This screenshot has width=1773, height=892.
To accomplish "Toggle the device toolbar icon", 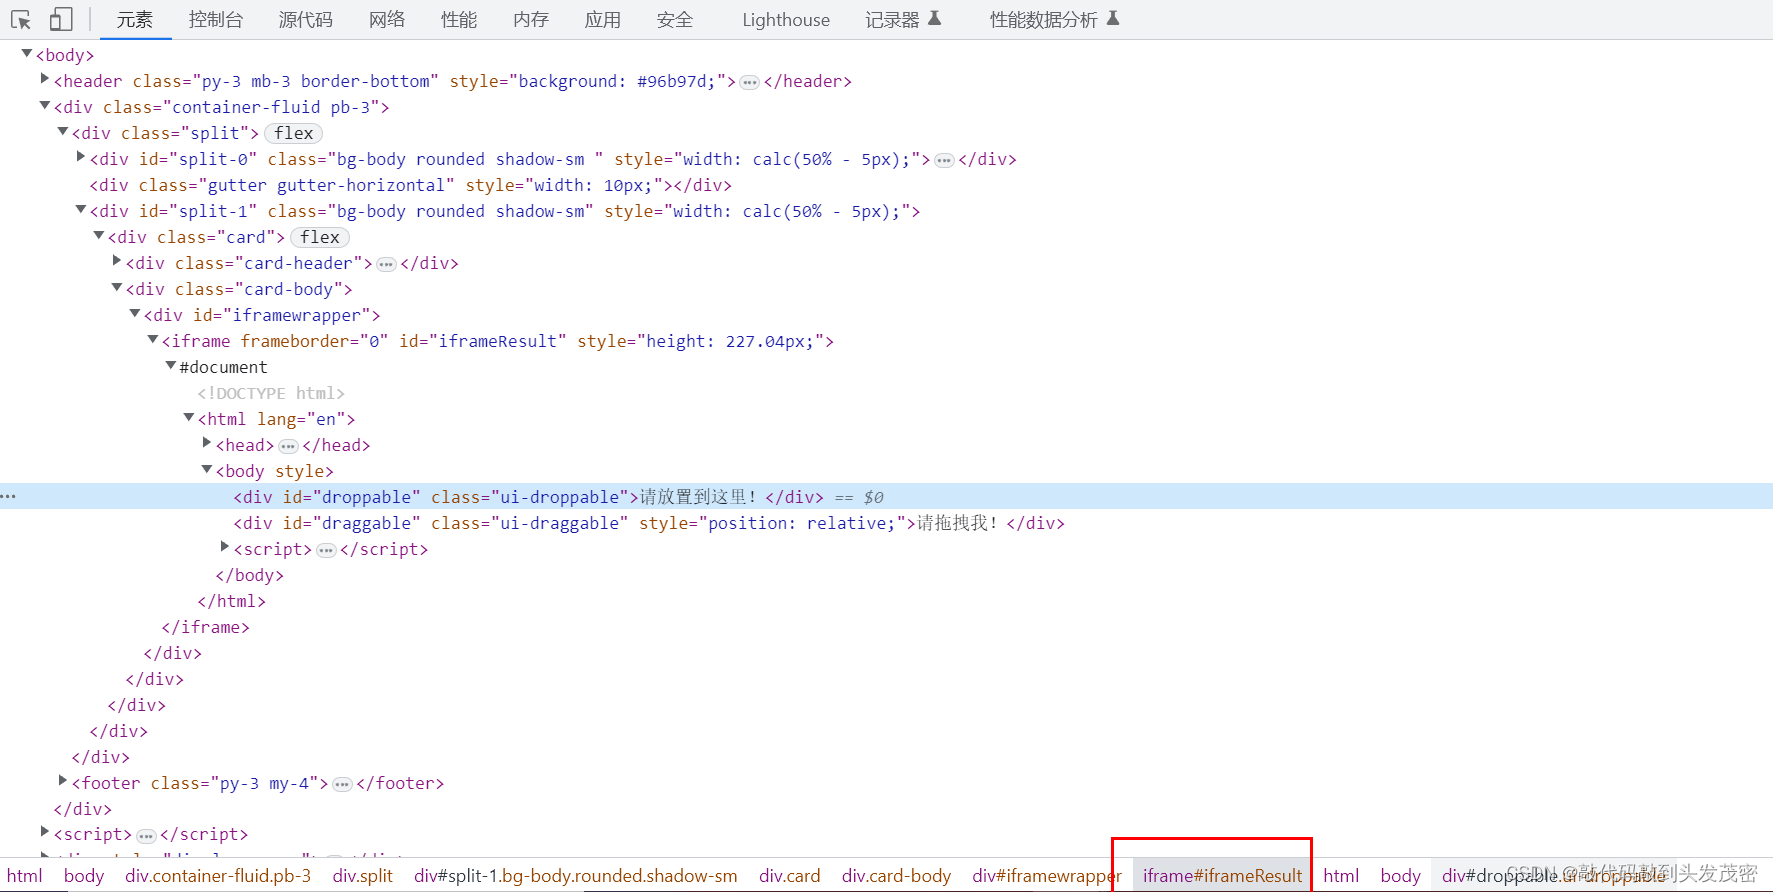I will [61, 19].
